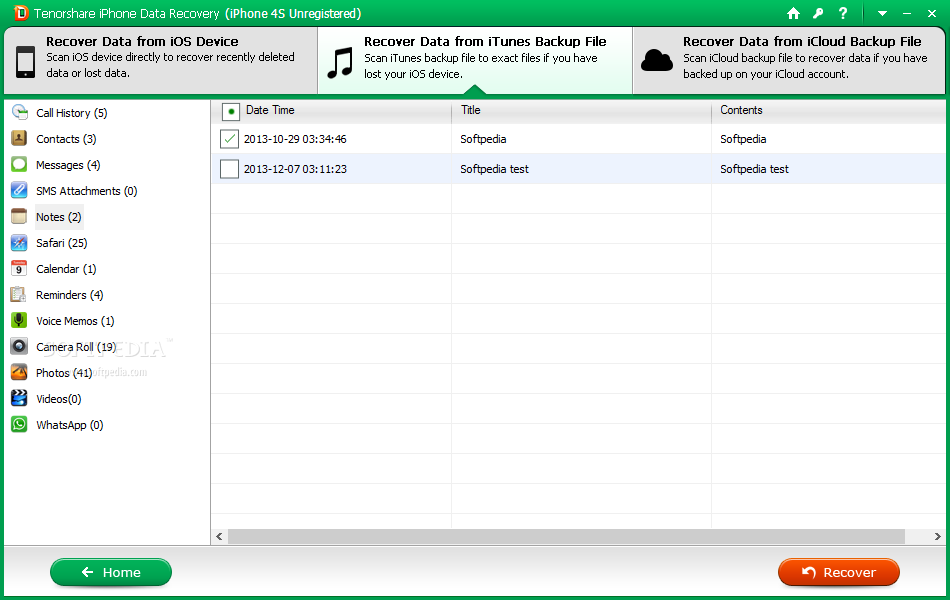950x600 pixels.
Task: Open the title bar dropdown arrow menu
Action: (x=882, y=13)
